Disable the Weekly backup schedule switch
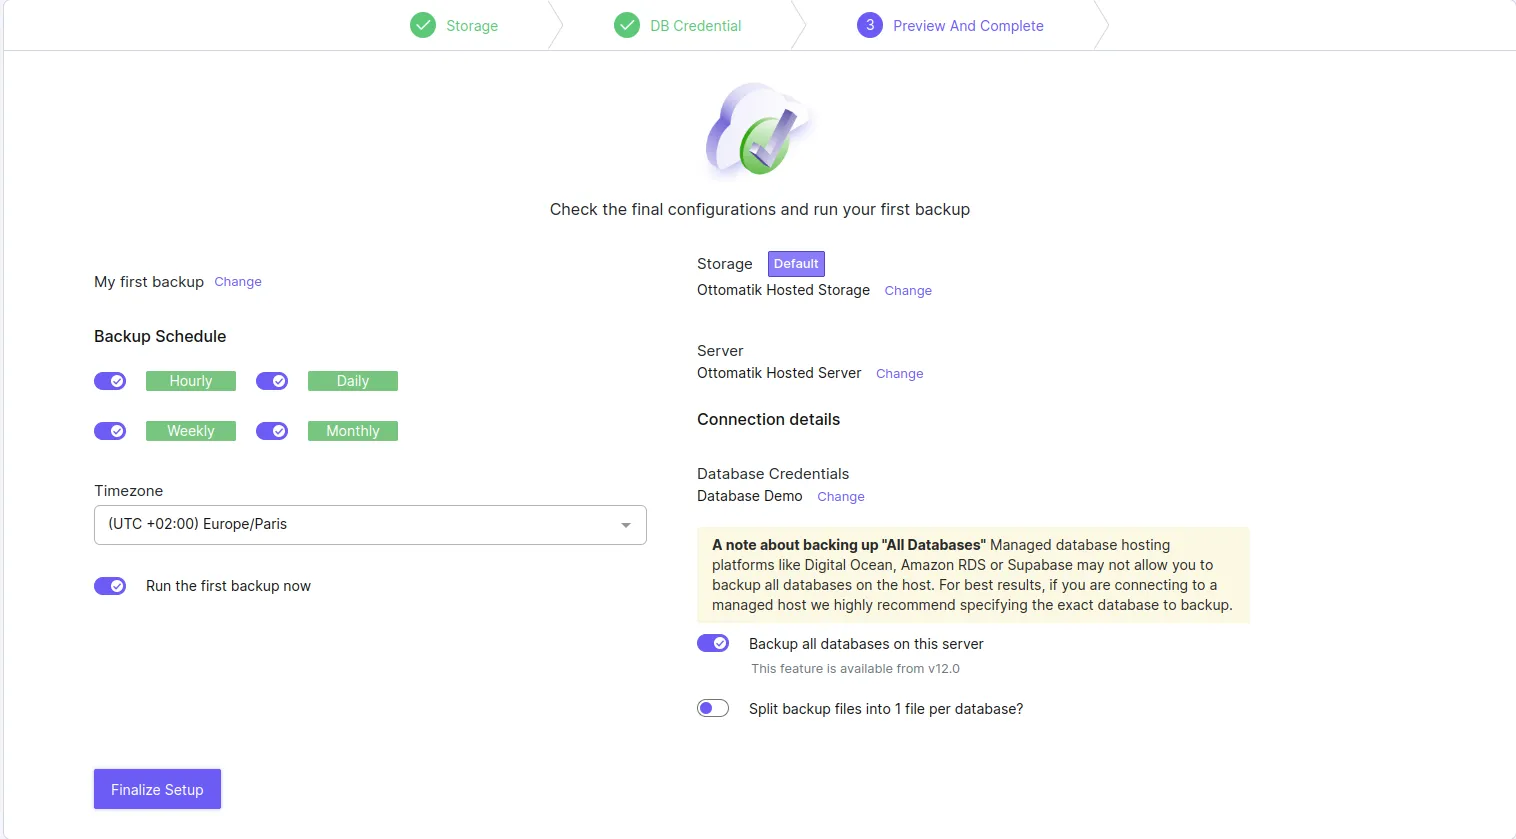The image size is (1516, 839). coord(110,431)
